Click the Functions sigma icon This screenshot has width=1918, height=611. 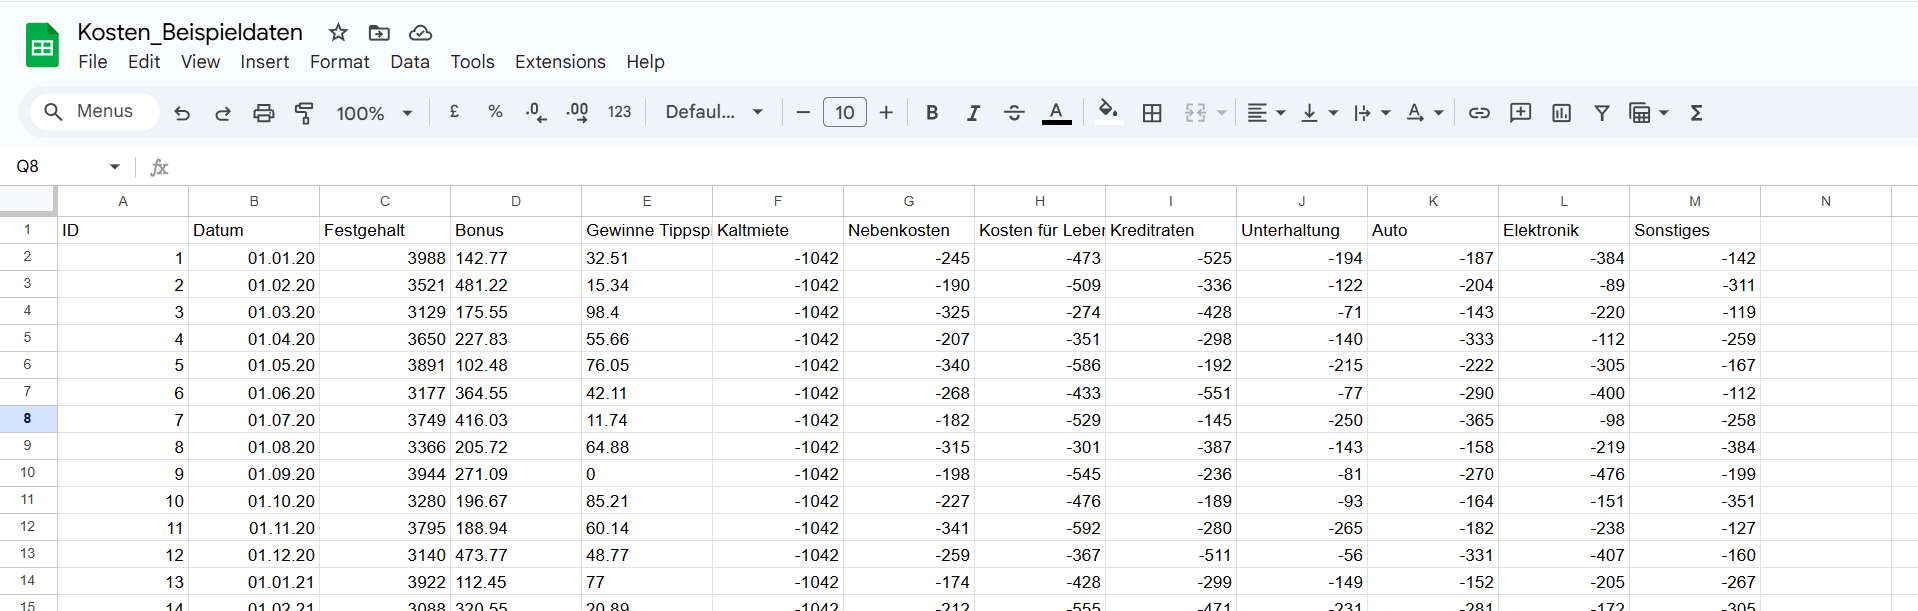click(x=1696, y=113)
